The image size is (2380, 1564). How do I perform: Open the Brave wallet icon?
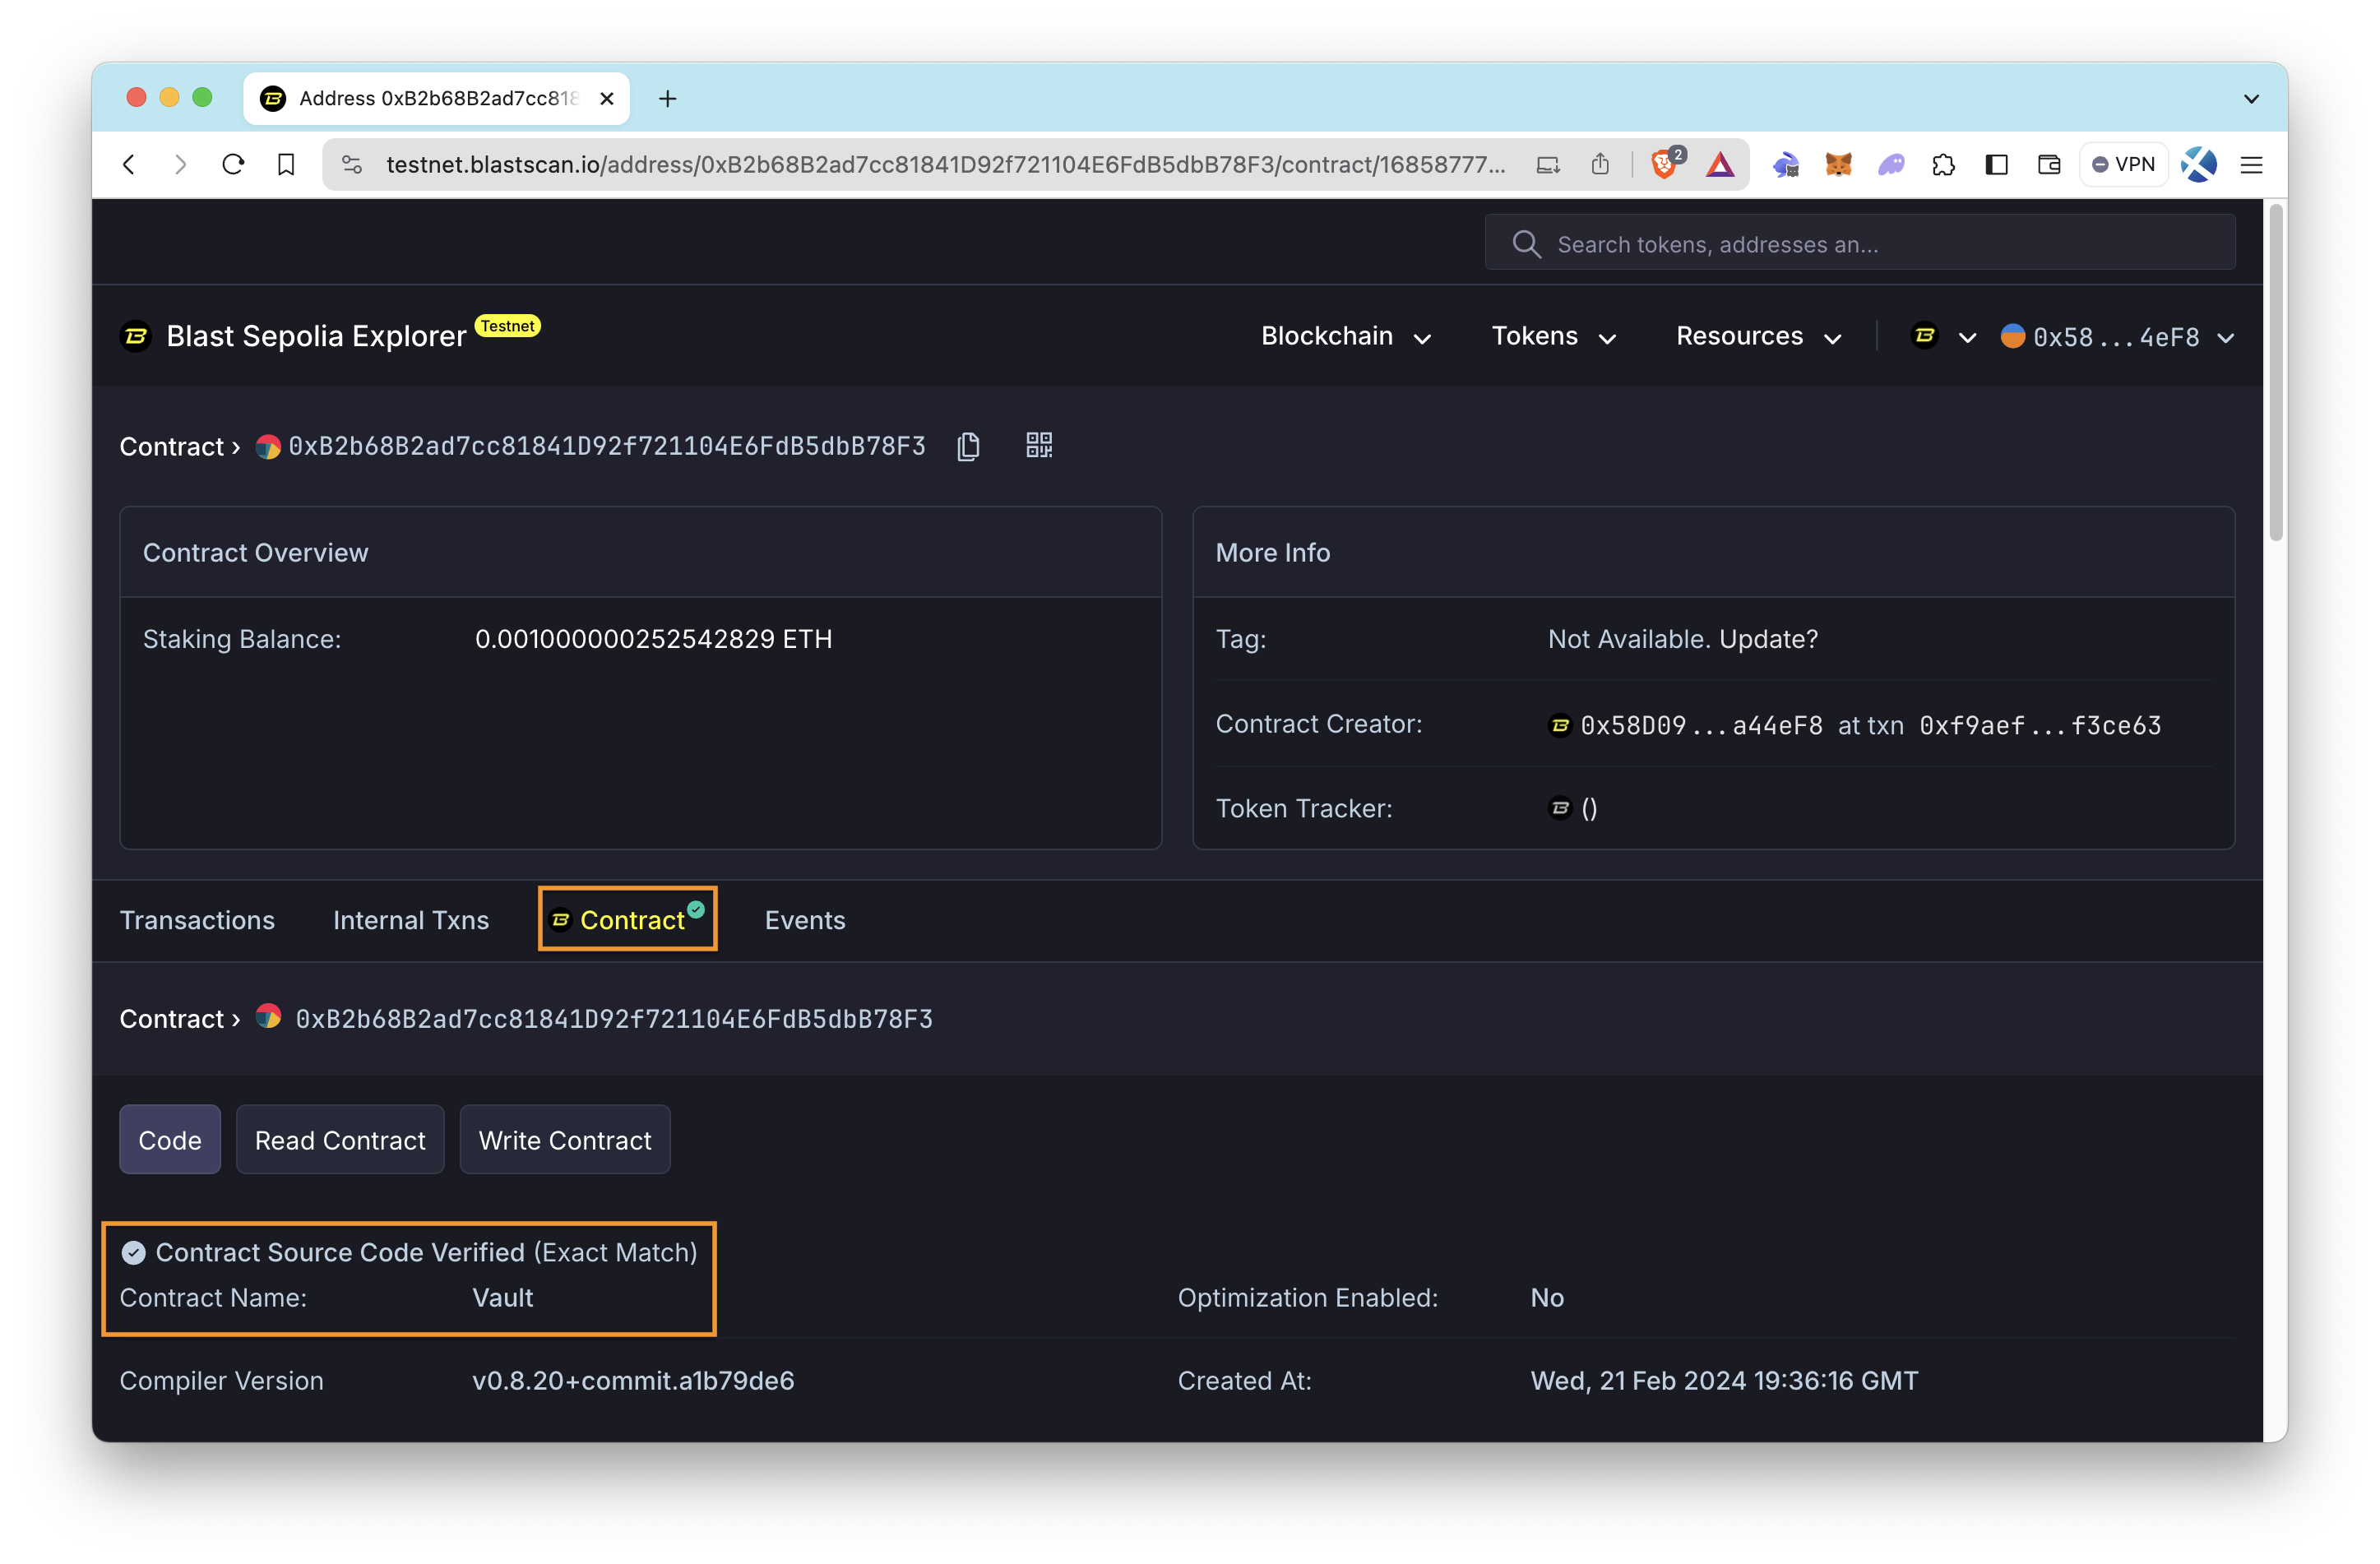point(2048,164)
